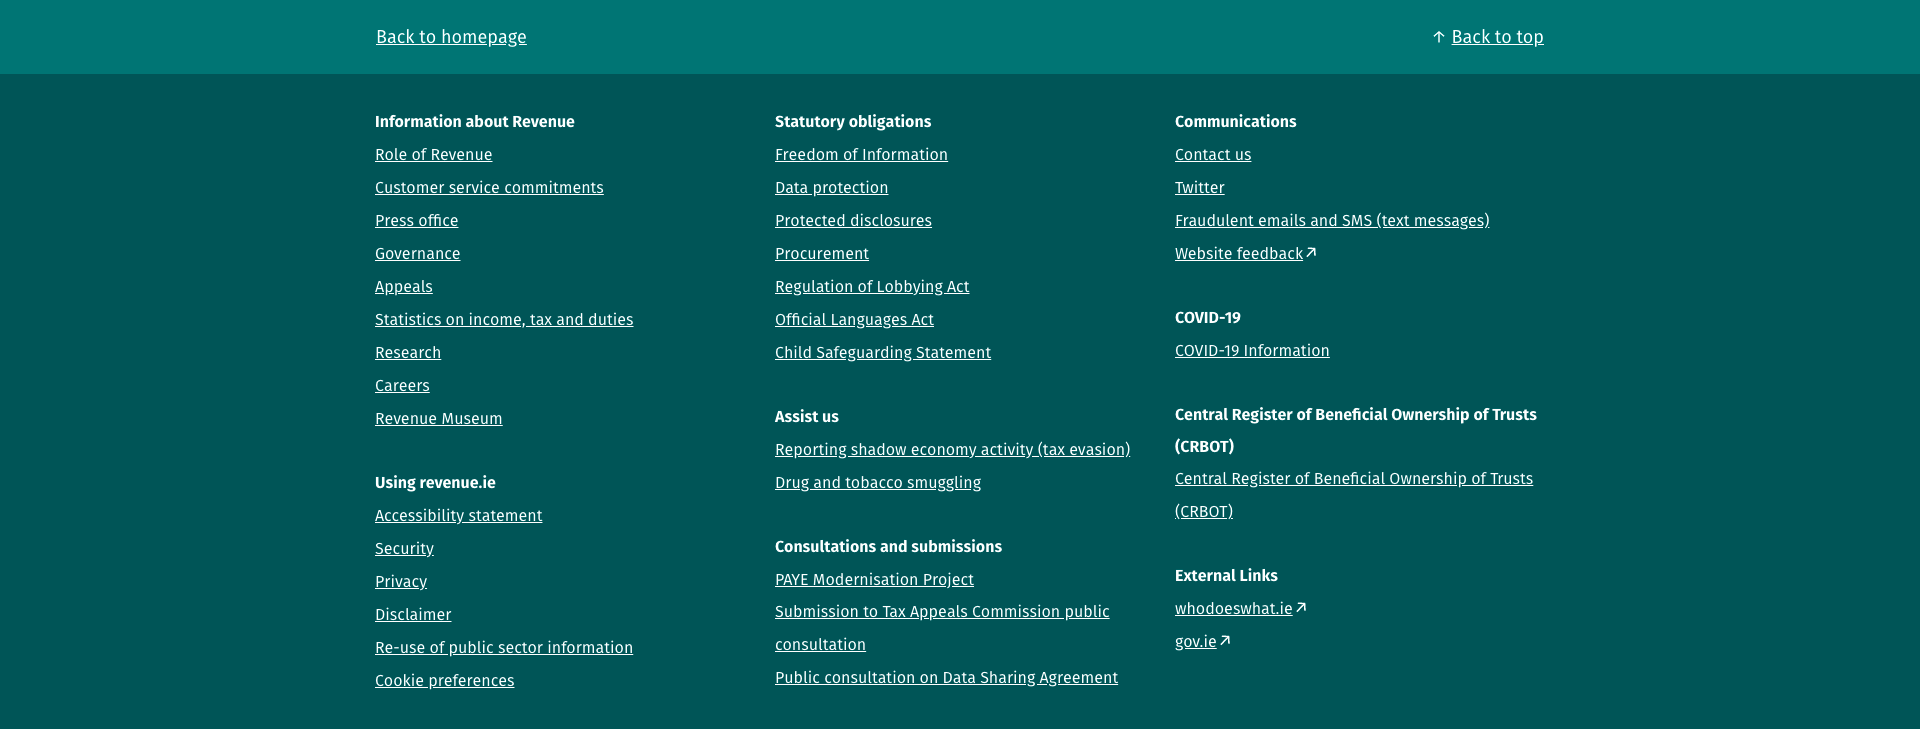Click external-link arrow next to whodoeswhat.ie
This screenshot has height=729, width=1920.
[x=1301, y=608]
